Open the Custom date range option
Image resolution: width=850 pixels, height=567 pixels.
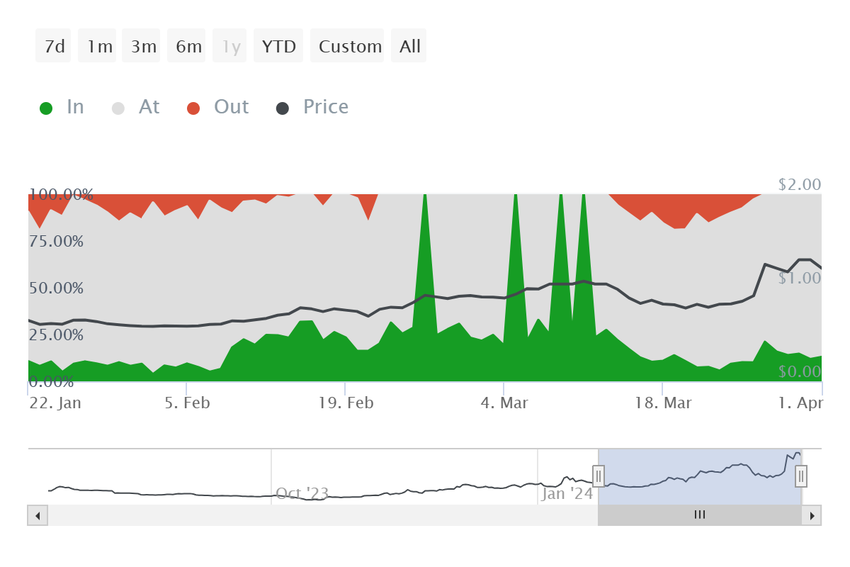click(x=347, y=46)
